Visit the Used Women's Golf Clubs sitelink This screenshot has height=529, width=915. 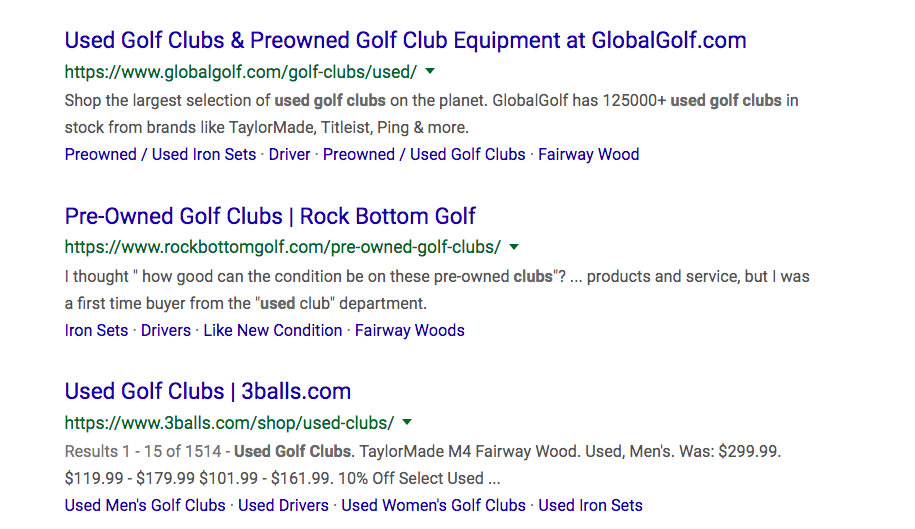pos(434,506)
